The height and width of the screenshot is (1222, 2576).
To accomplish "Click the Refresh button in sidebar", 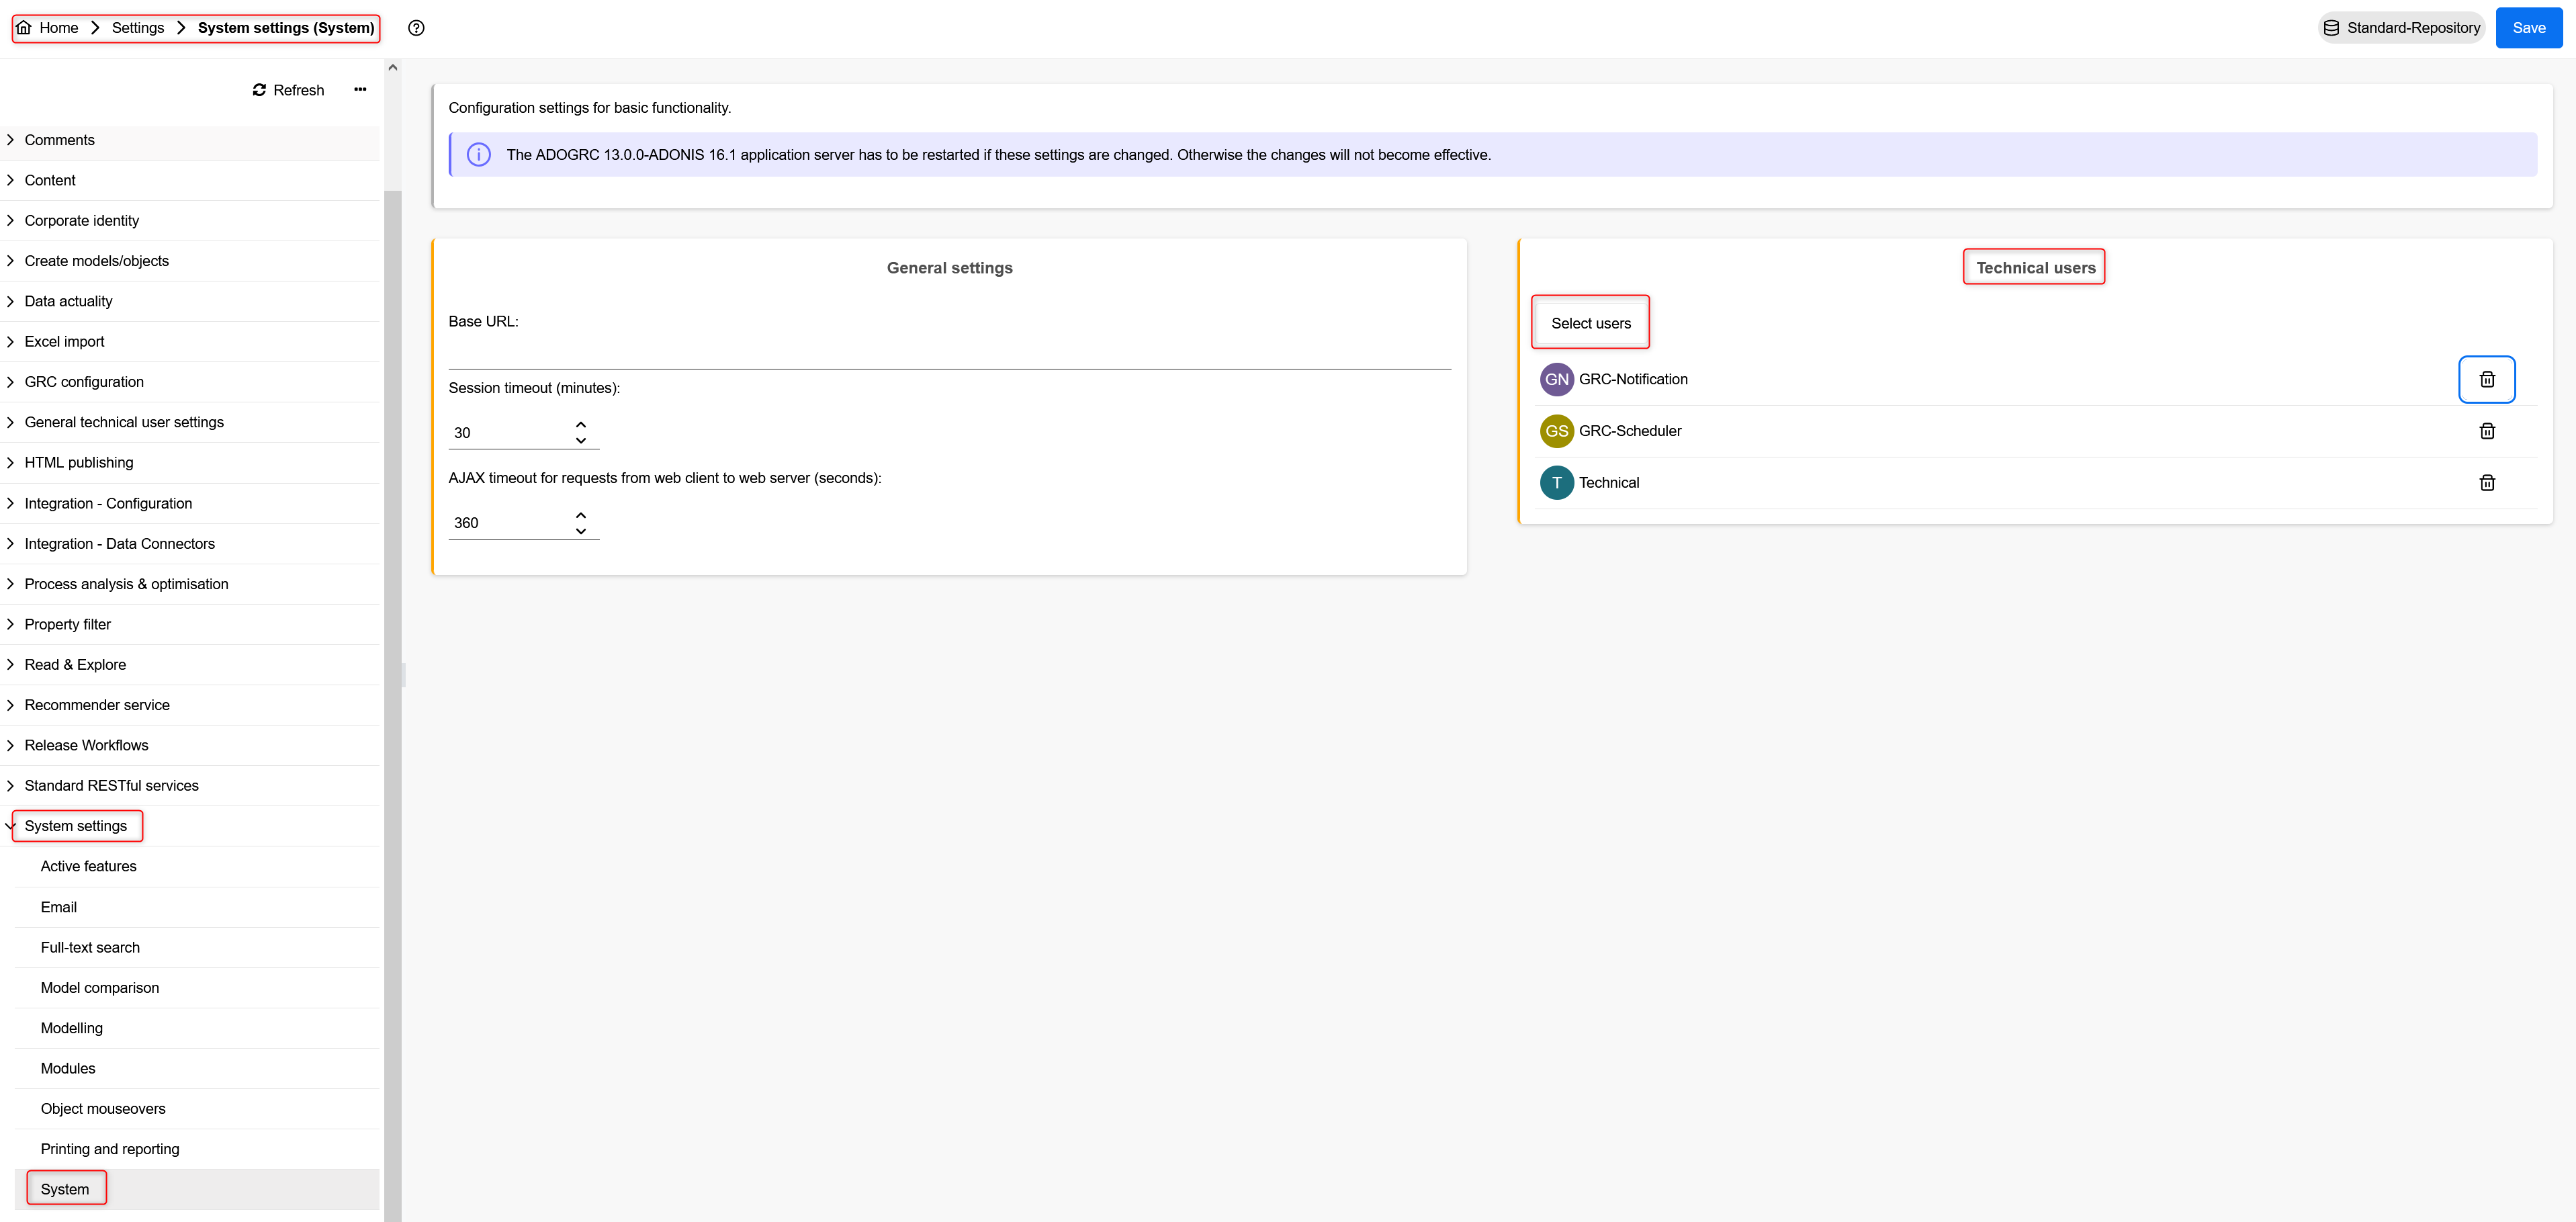I will (288, 90).
